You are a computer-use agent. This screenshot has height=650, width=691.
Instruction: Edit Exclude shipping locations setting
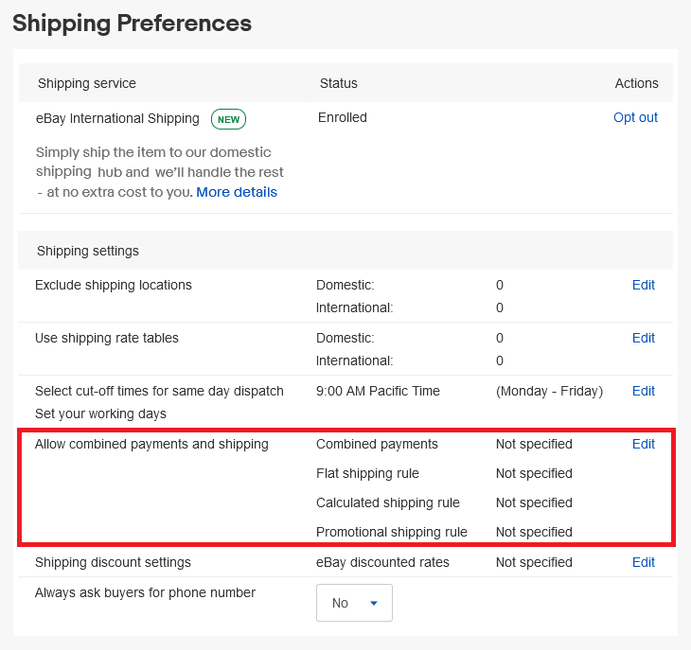643,285
